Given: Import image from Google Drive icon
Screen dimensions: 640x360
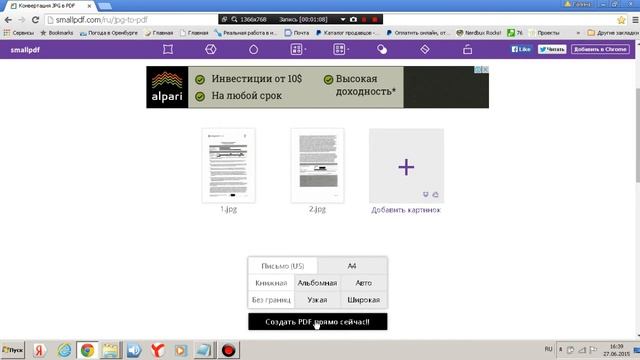Looking at the screenshot, I should (436, 195).
